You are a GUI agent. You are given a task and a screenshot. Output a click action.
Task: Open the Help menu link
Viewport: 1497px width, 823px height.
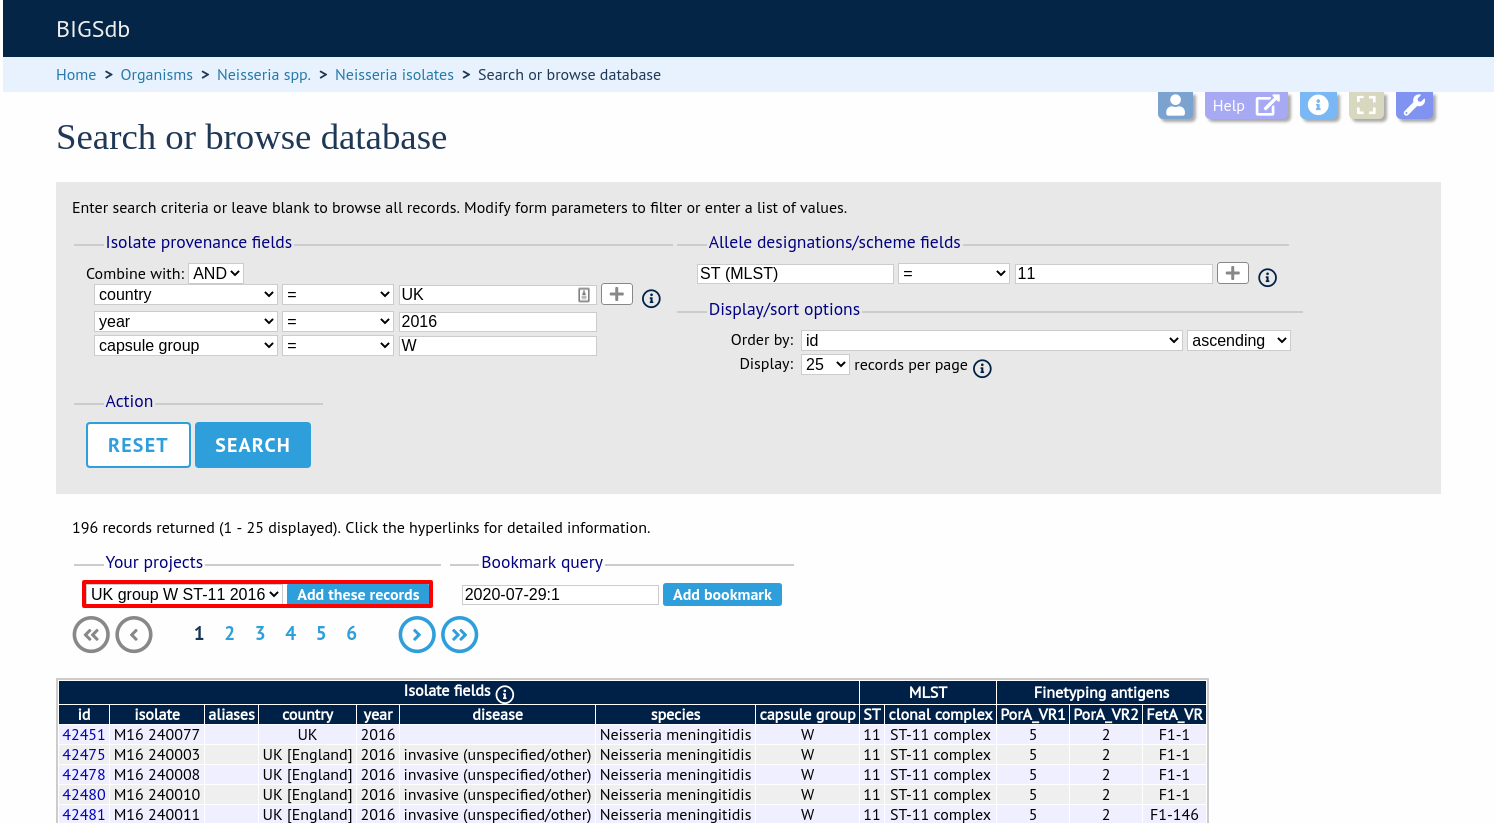(x=1246, y=105)
